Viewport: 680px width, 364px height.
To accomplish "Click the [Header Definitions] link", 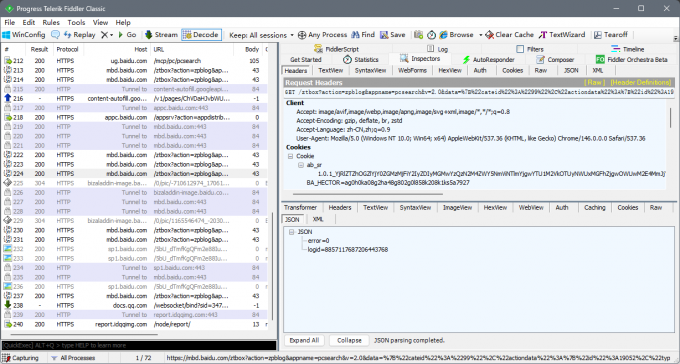I will (641, 82).
